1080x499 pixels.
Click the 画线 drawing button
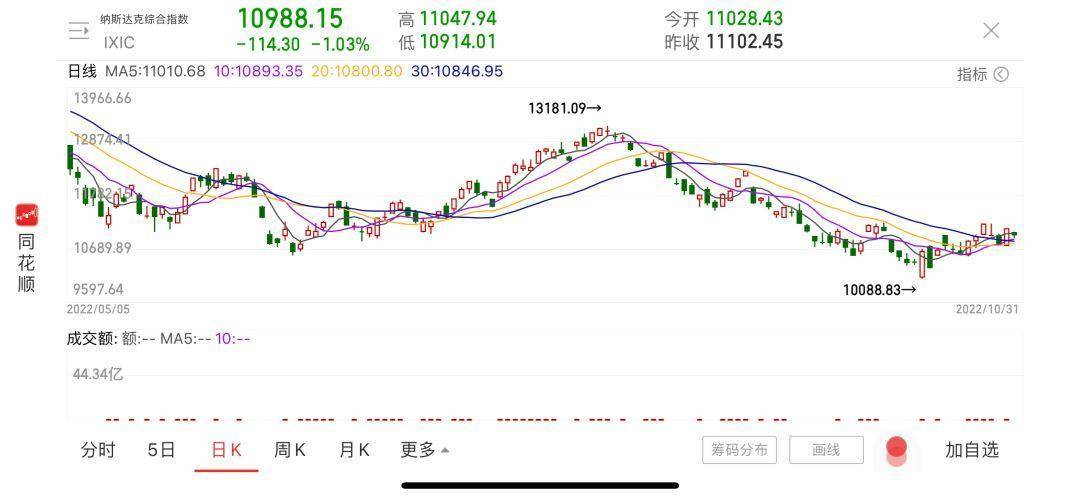[x=826, y=450]
